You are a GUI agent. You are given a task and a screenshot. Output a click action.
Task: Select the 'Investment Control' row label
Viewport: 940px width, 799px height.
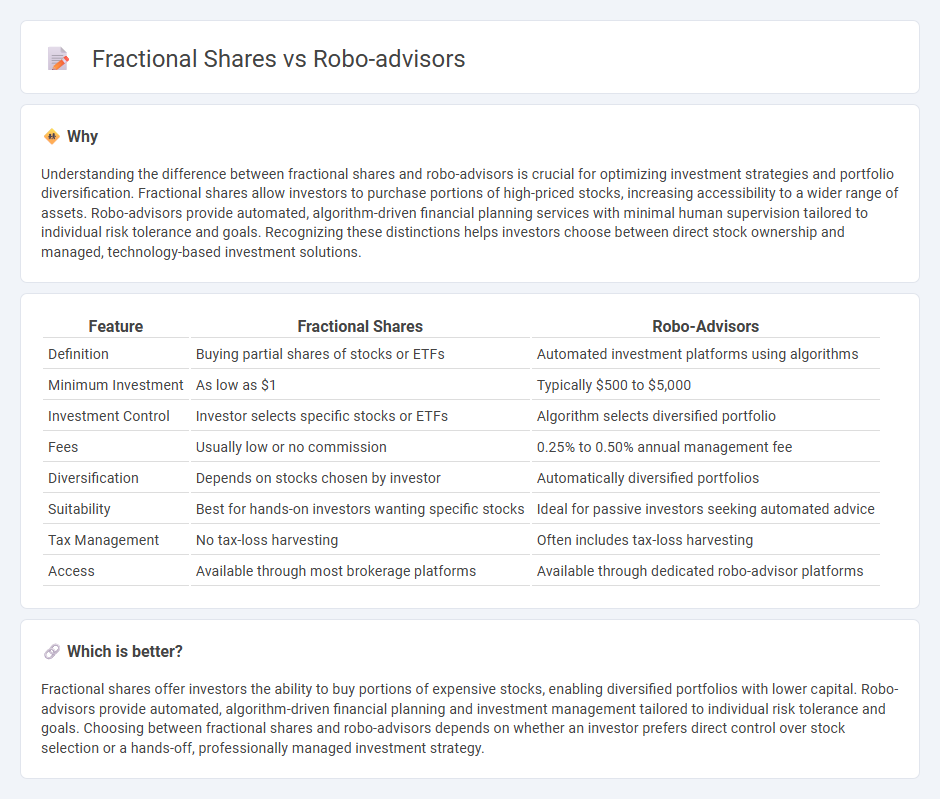pos(109,416)
